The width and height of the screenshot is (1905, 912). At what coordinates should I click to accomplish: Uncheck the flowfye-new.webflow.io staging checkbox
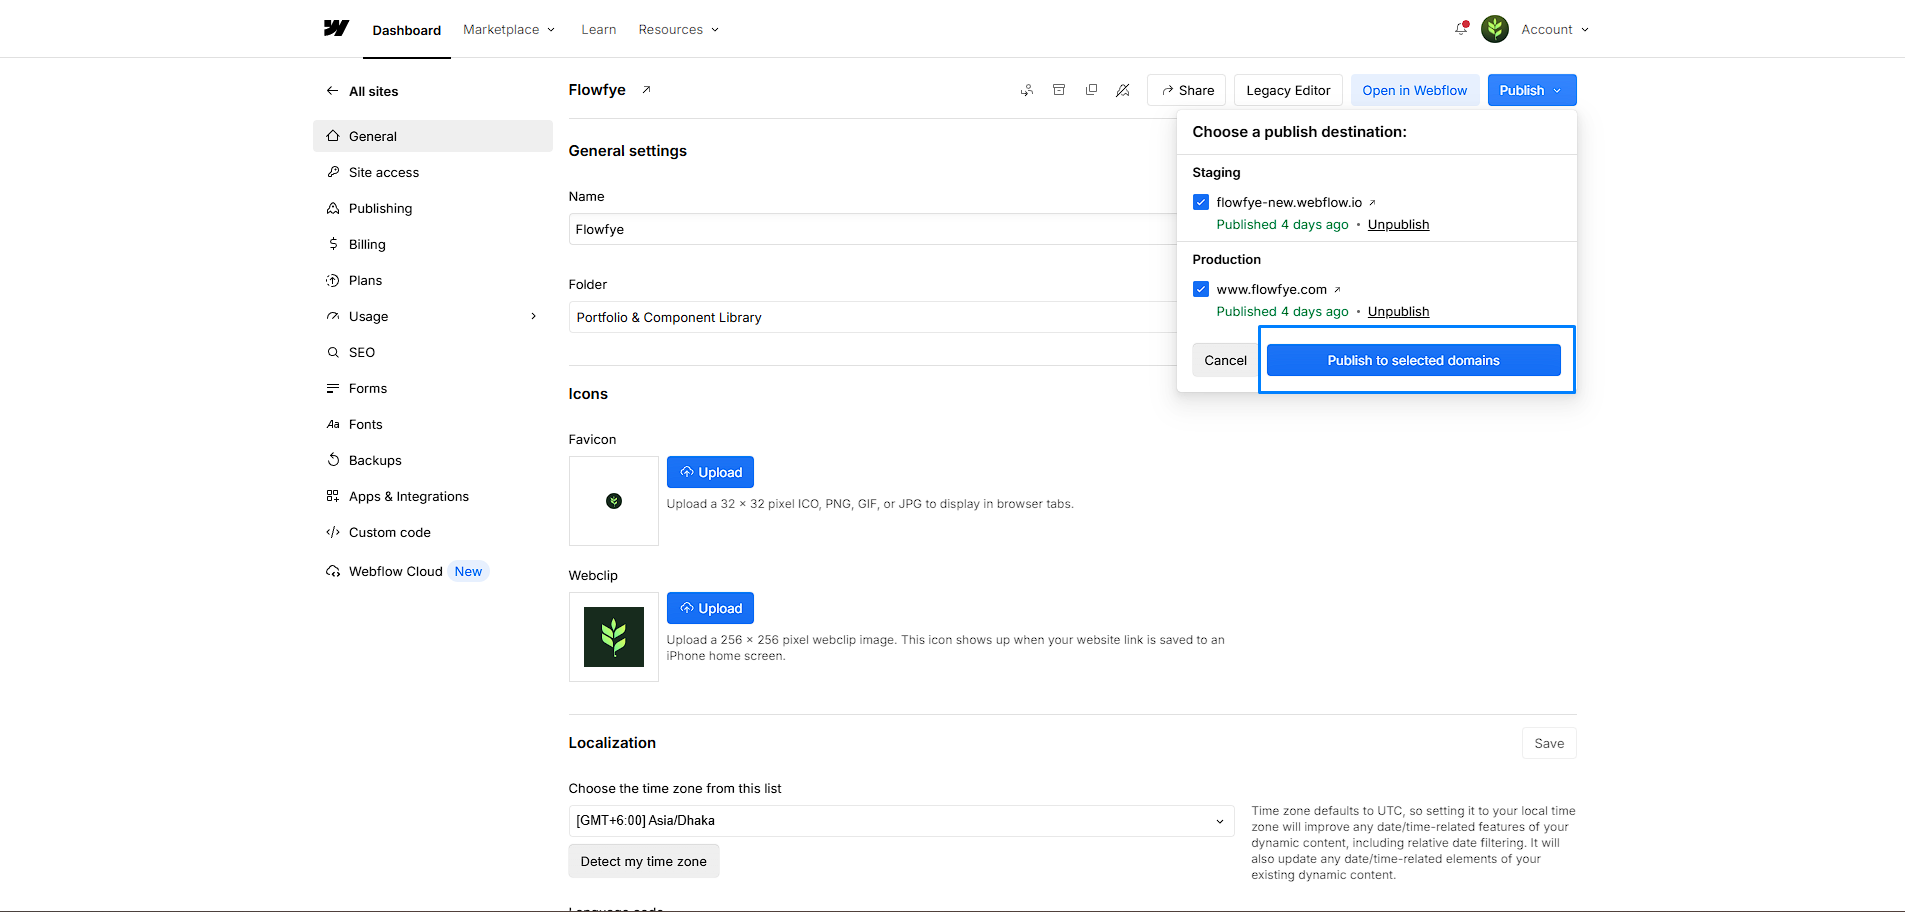pos(1201,202)
